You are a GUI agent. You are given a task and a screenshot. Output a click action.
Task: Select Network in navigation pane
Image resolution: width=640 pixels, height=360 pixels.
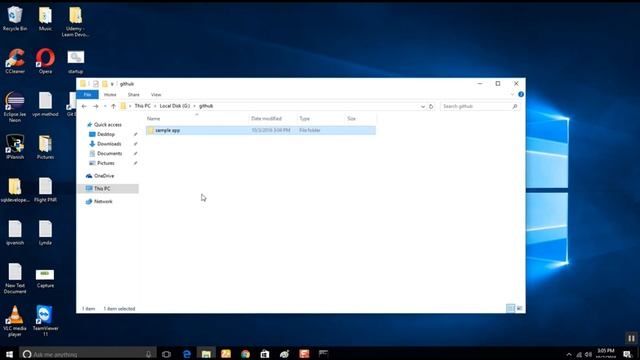point(103,202)
